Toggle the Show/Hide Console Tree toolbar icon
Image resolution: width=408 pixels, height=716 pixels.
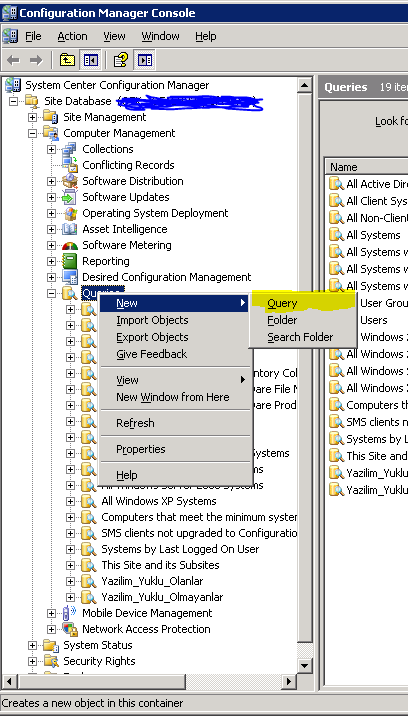(x=90, y=60)
